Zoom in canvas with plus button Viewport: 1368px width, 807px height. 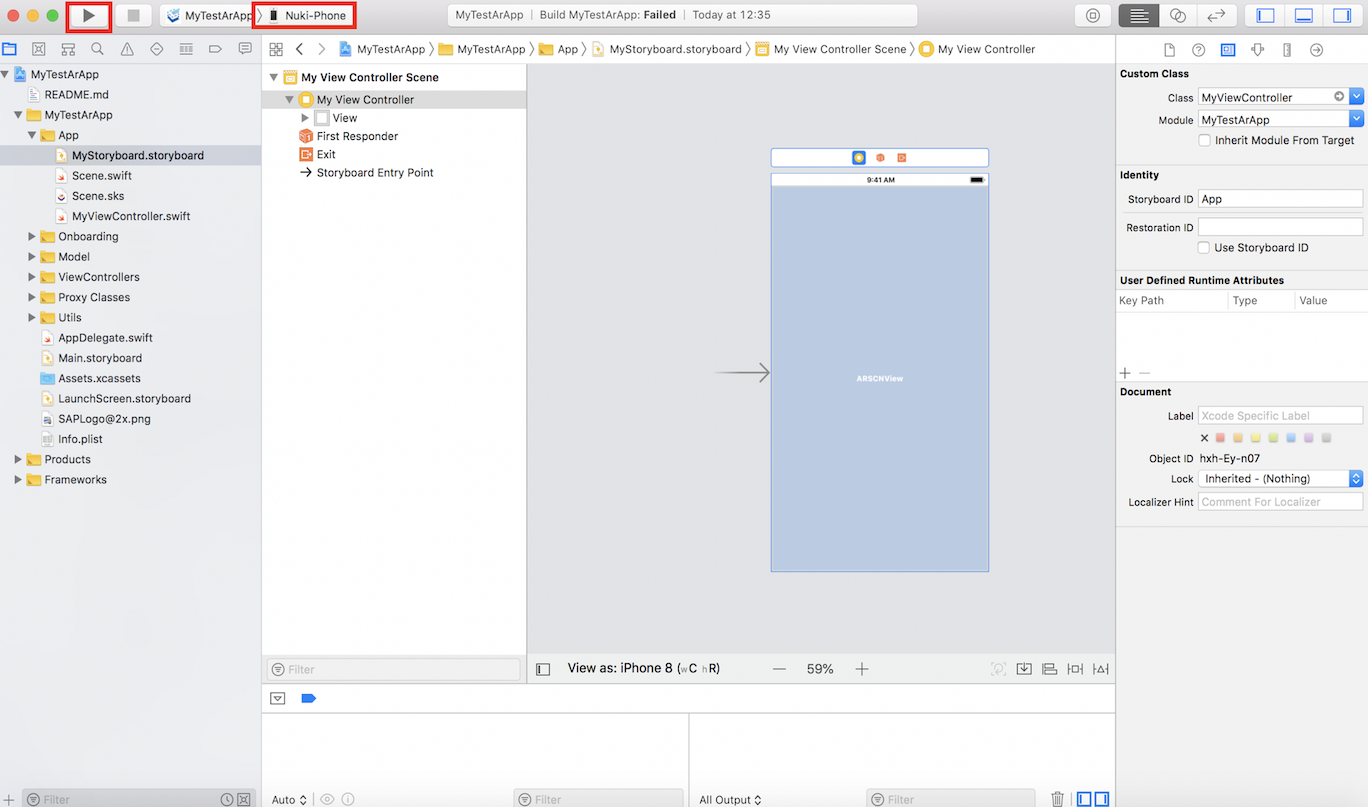pyautogui.click(x=861, y=669)
